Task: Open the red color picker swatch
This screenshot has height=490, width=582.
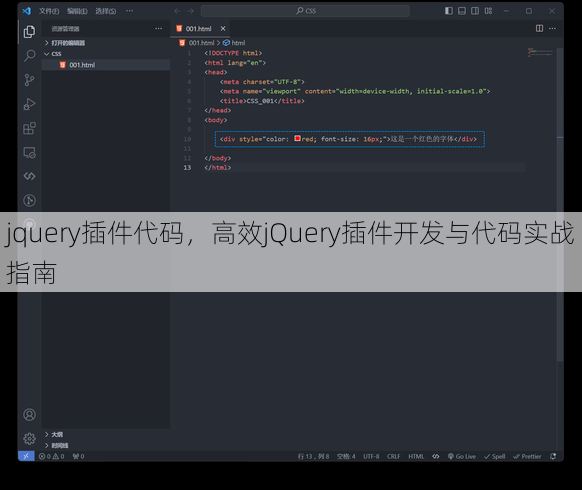Action: (x=297, y=138)
